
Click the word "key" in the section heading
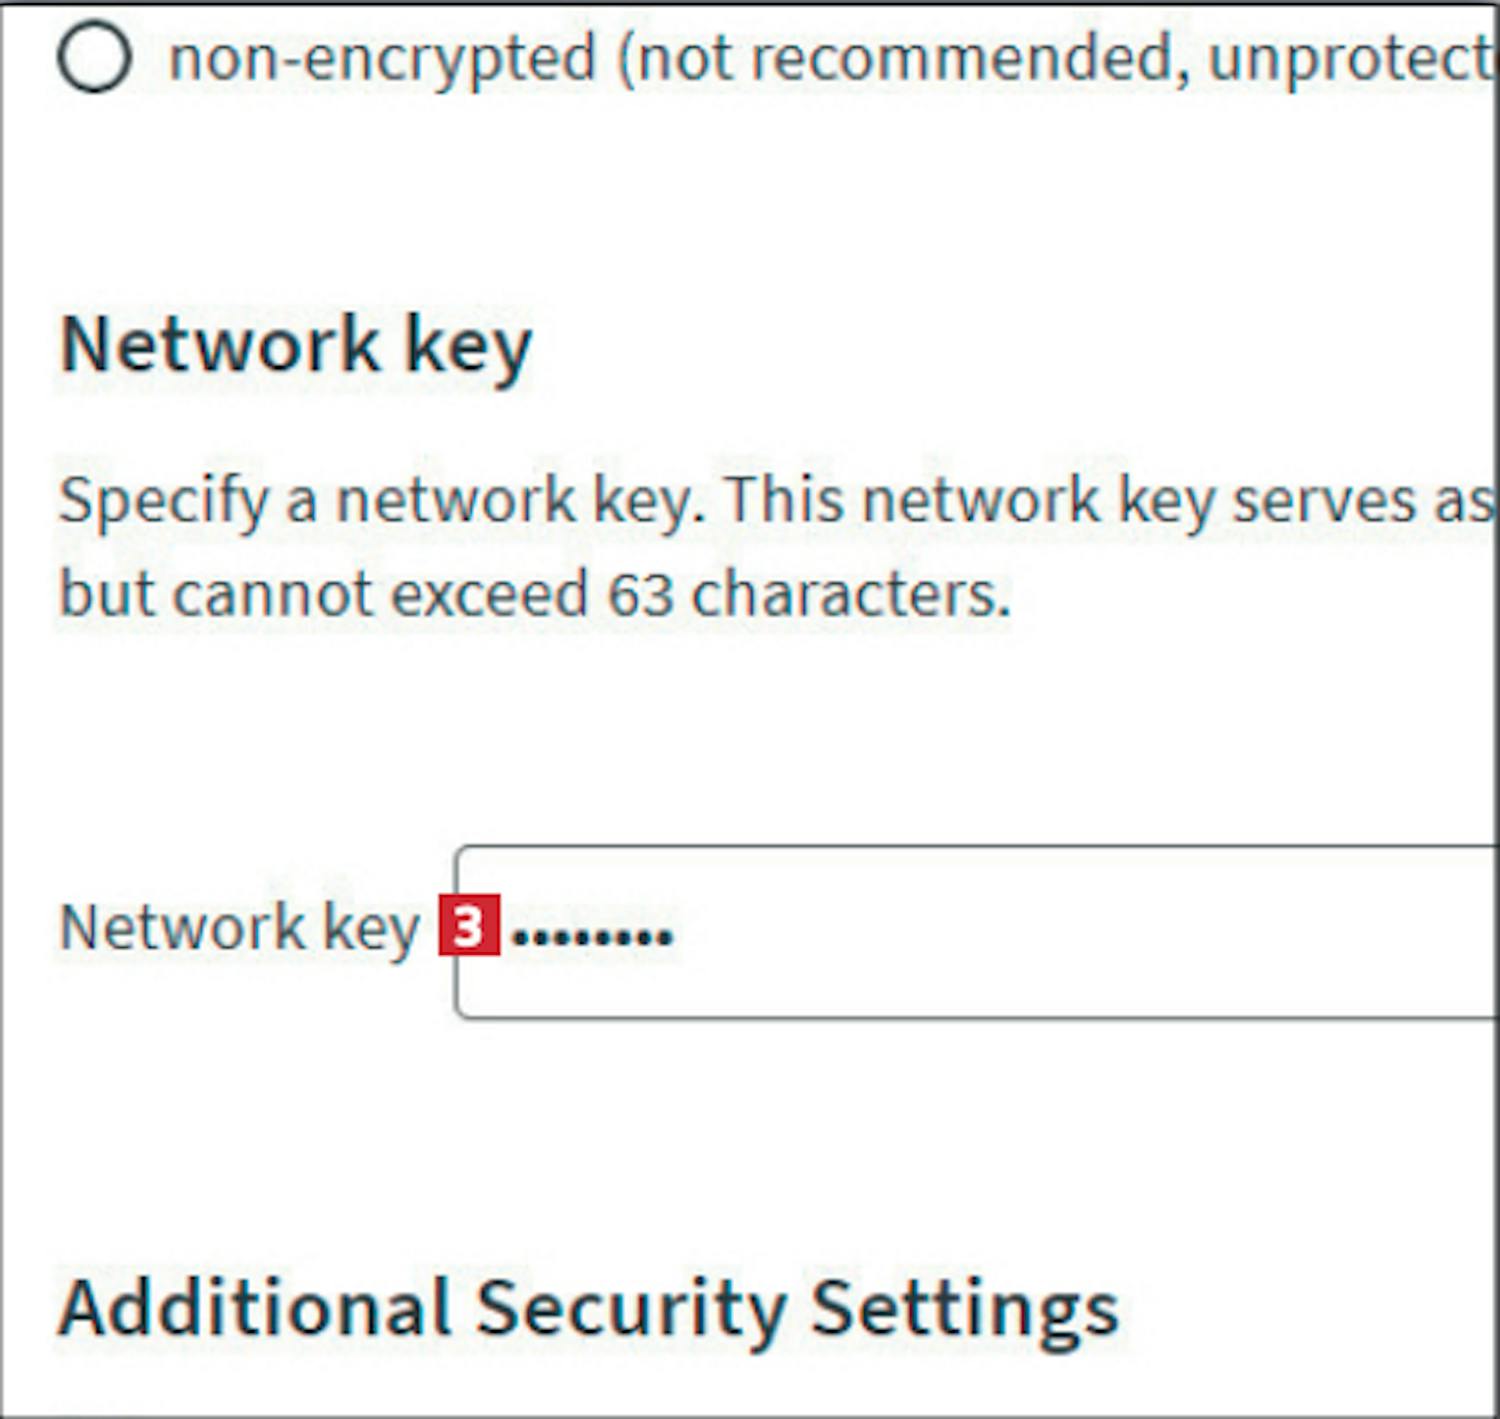(467, 346)
